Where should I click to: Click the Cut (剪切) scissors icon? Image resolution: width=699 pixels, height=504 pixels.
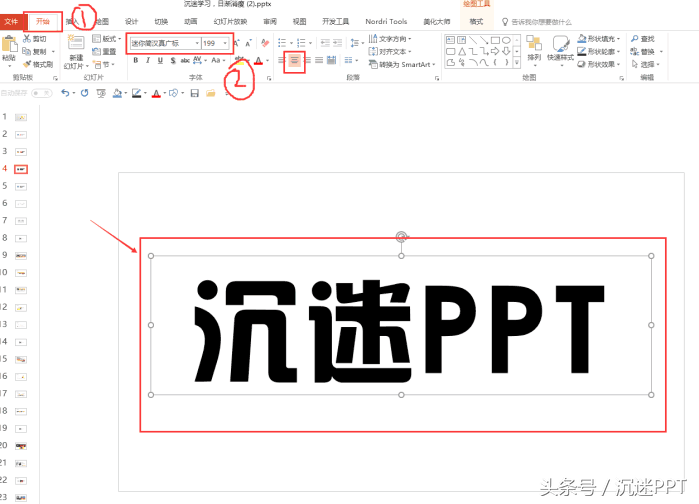(x=27, y=39)
